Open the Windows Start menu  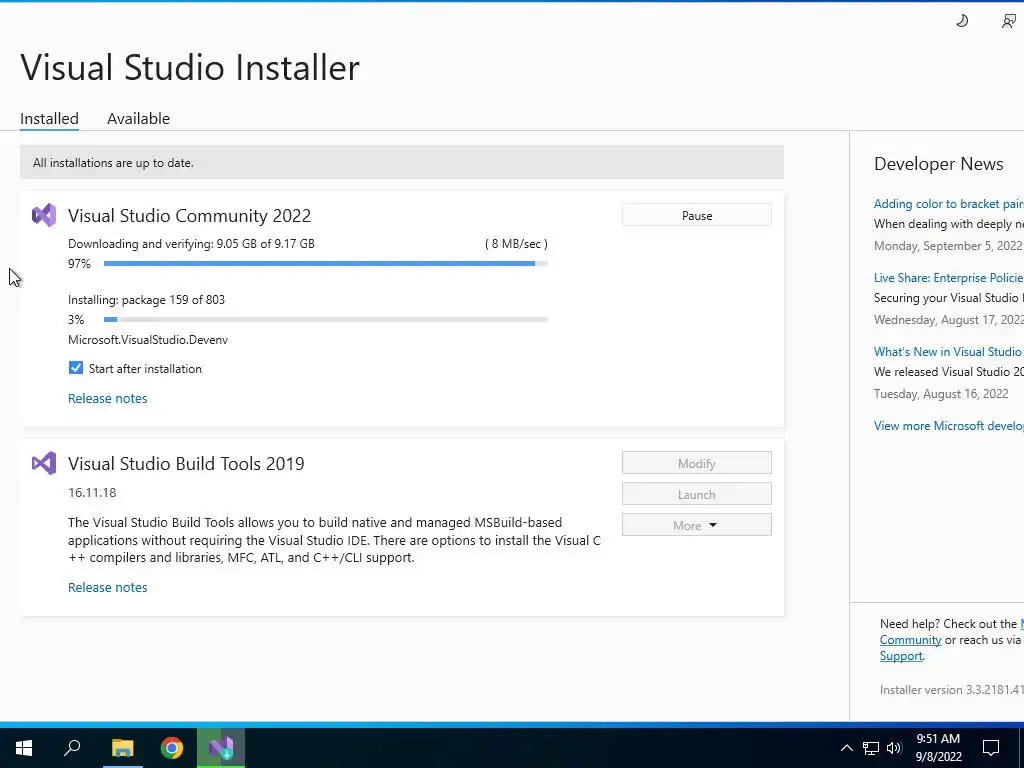(x=24, y=748)
